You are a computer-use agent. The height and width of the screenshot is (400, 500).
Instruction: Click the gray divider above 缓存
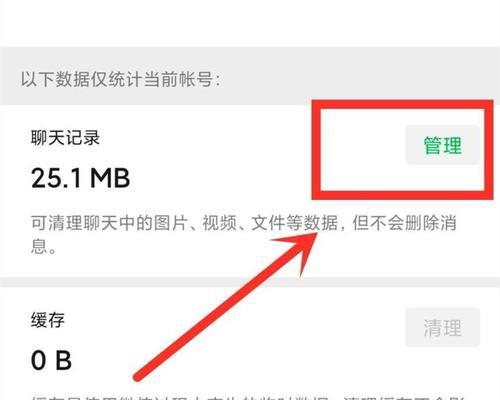coord(250,282)
